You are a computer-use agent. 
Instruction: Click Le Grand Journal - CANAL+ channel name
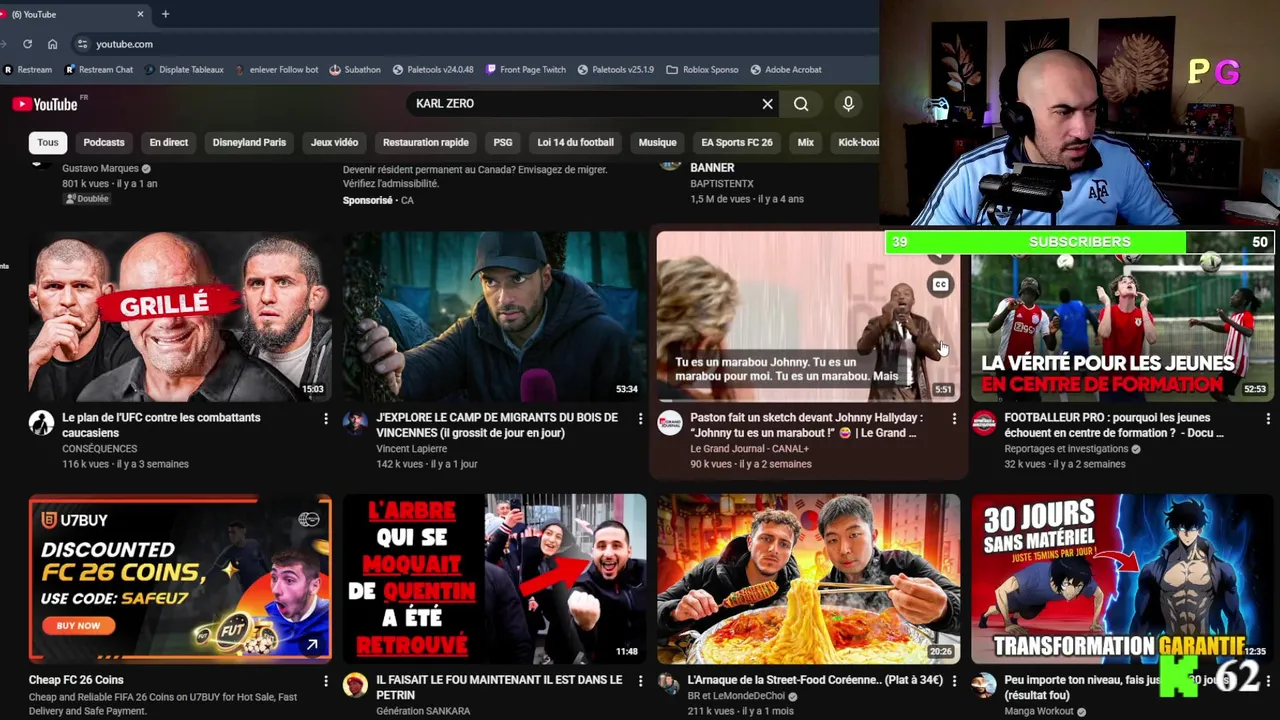[x=749, y=449]
